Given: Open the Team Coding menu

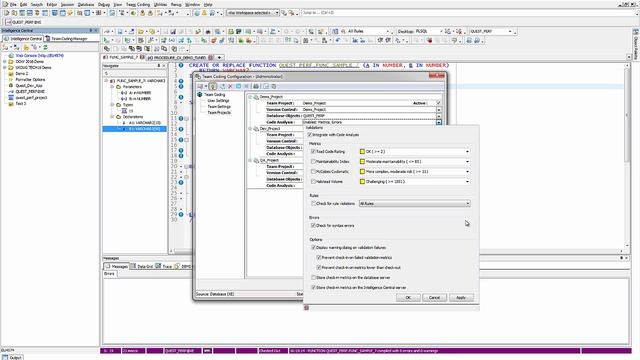Looking at the screenshot, I should point(138,4).
